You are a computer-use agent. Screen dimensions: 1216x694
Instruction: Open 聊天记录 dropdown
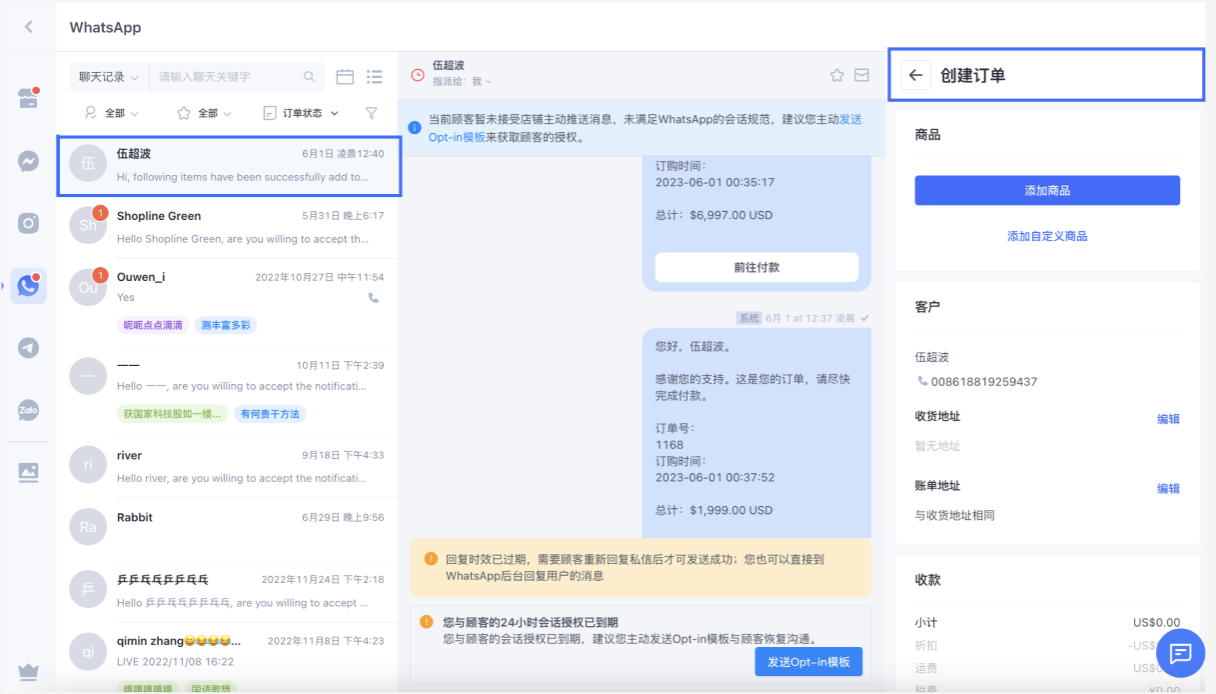click(109, 76)
